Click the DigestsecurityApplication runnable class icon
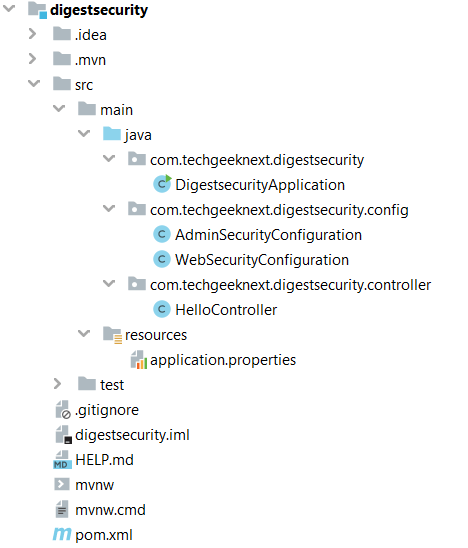This screenshot has width=468, height=548. point(162,184)
